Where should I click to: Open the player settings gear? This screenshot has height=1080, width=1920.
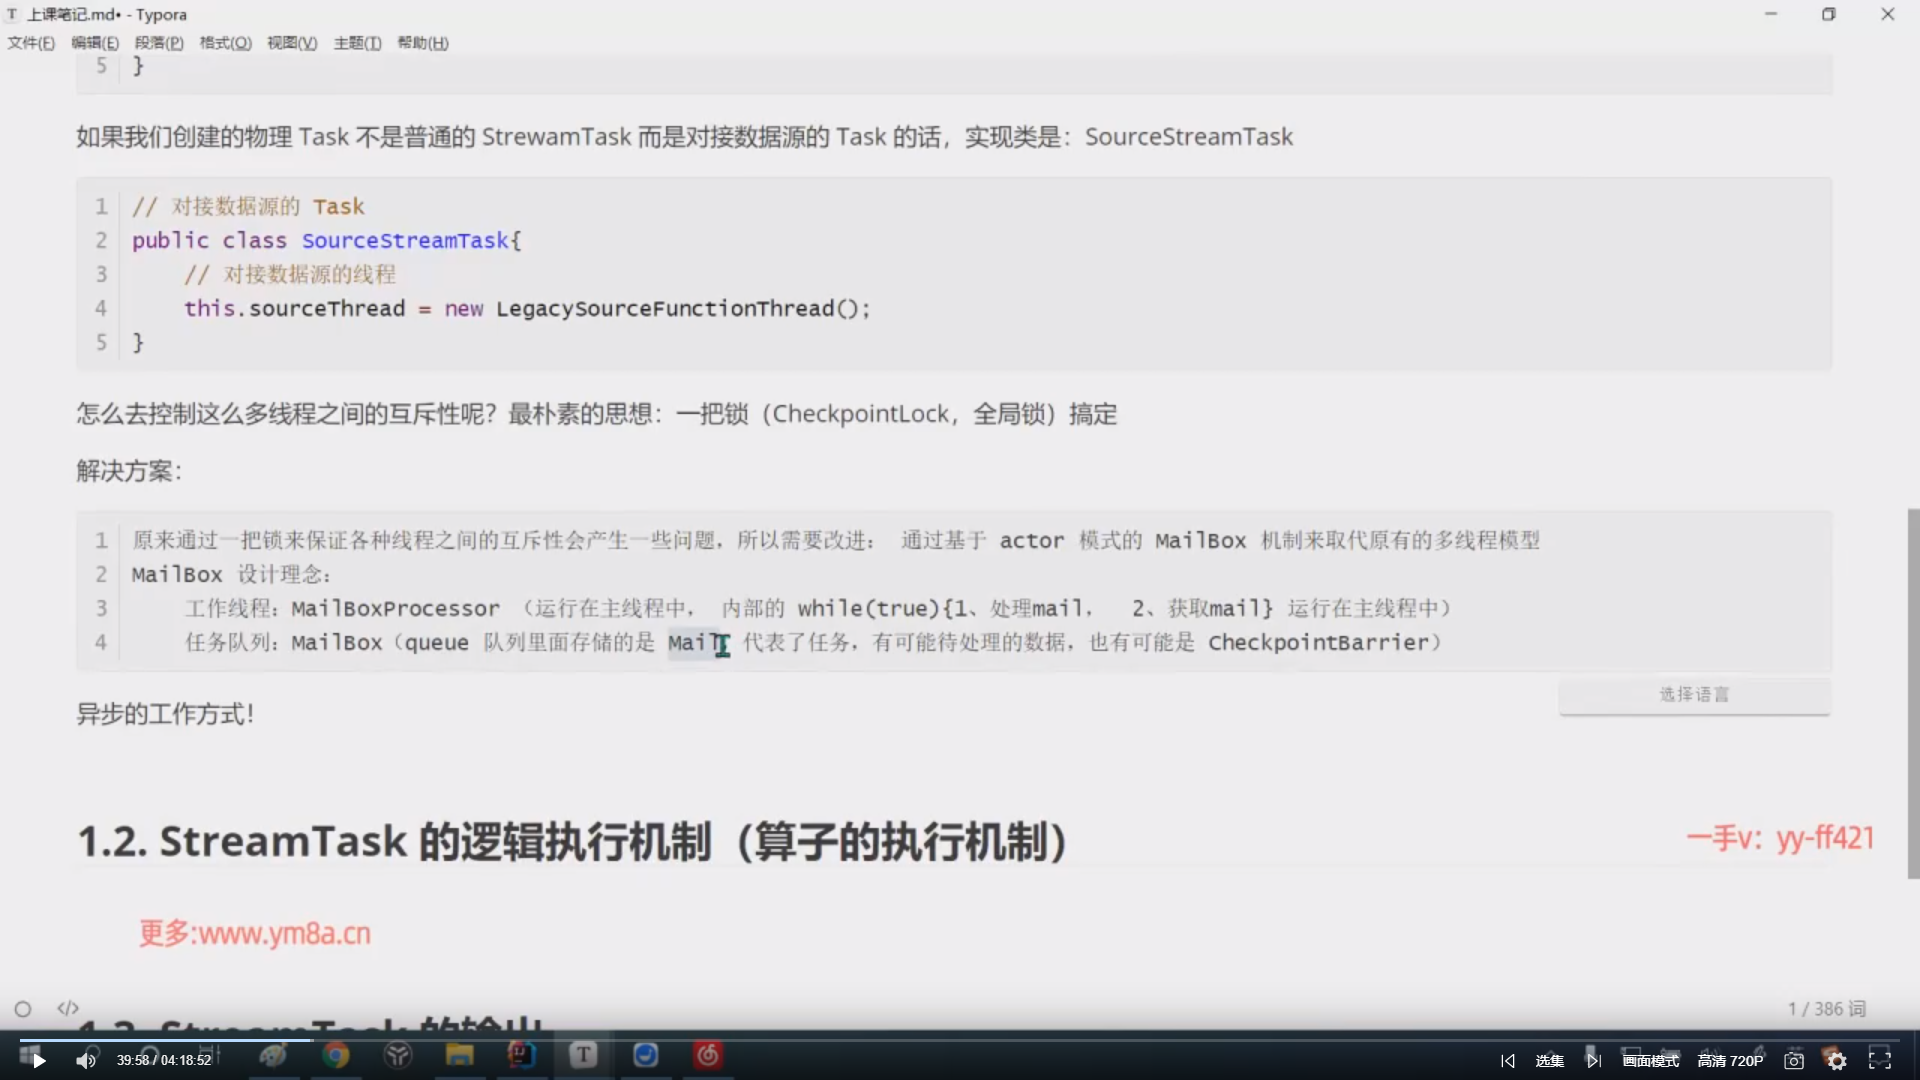tap(1837, 1061)
